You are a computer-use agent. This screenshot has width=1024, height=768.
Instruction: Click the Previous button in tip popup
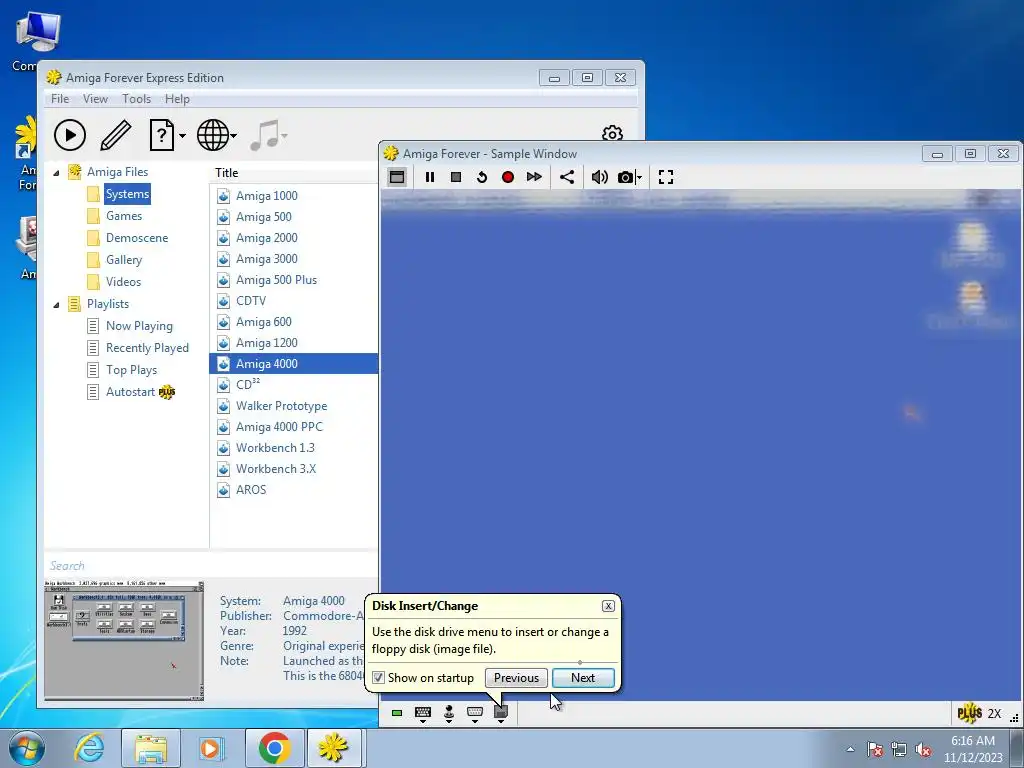click(x=516, y=678)
